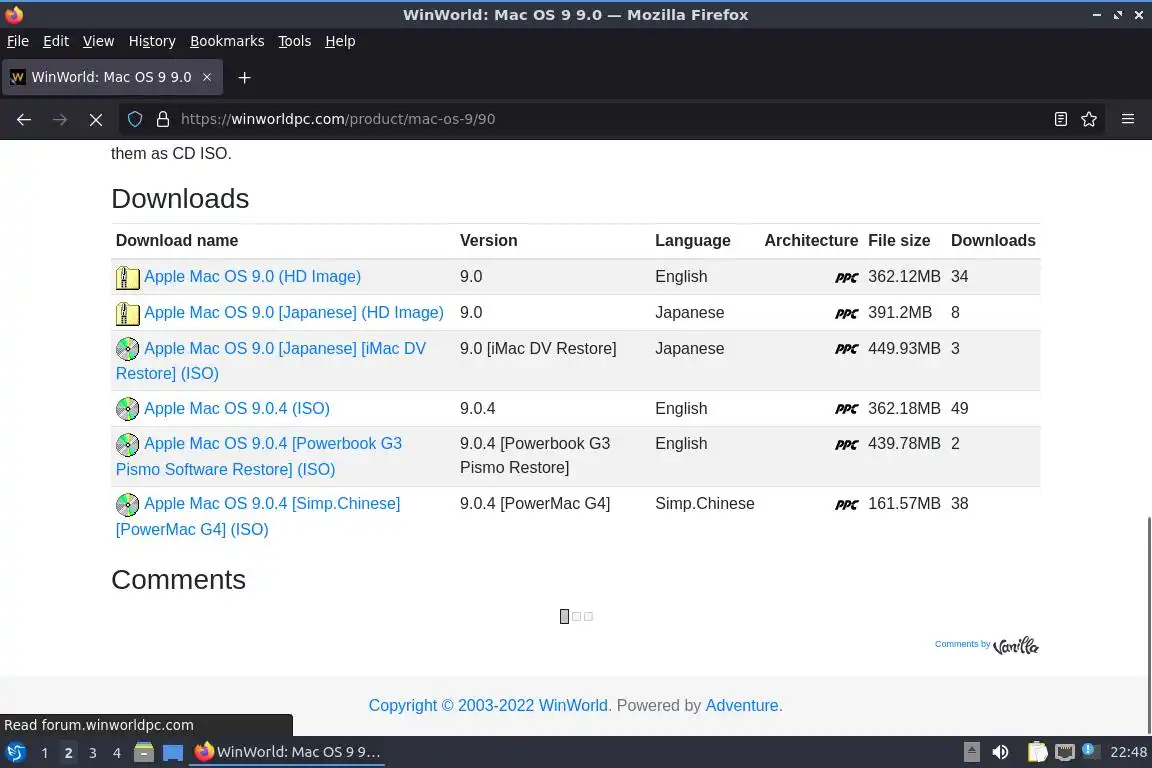The width and height of the screenshot is (1152, 768).
Task: Open a new tab with plus button
Action: [245, 77]
